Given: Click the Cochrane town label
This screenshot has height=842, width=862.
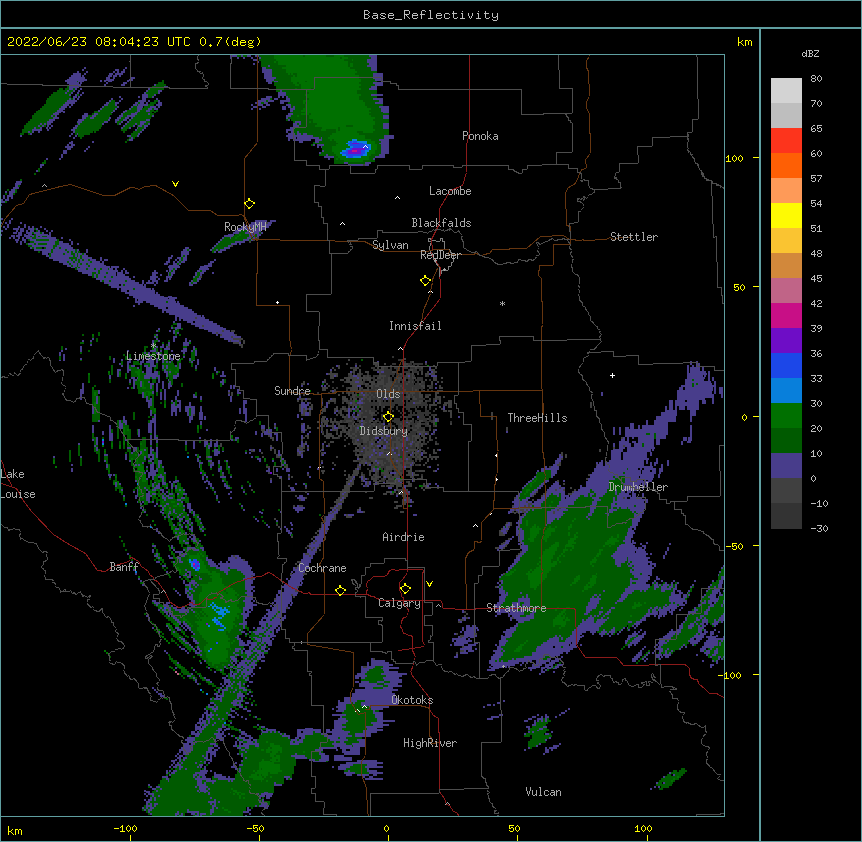Looking at the screenshot, I should (x=322, y=568).
